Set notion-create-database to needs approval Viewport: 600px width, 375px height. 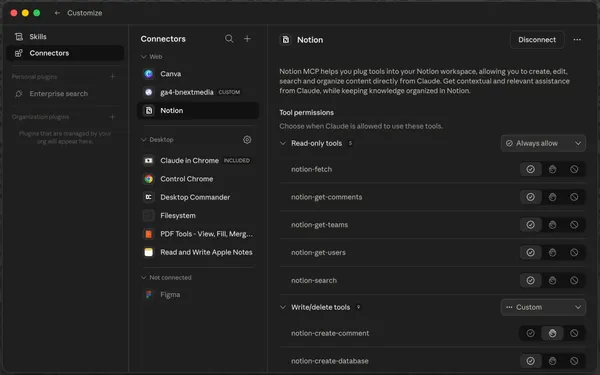click(552, 361)
